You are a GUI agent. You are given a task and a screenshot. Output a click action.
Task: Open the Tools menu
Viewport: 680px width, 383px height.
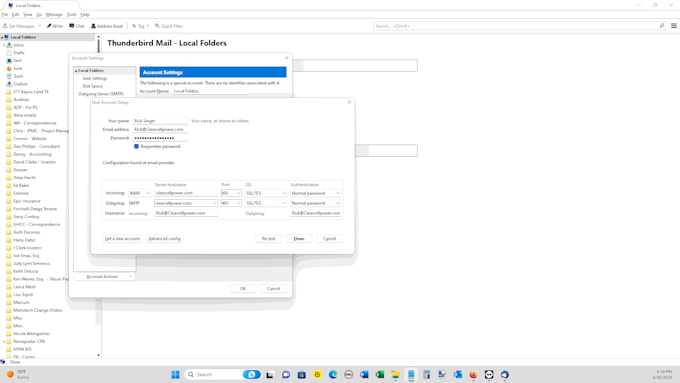(x=72, y=14)
